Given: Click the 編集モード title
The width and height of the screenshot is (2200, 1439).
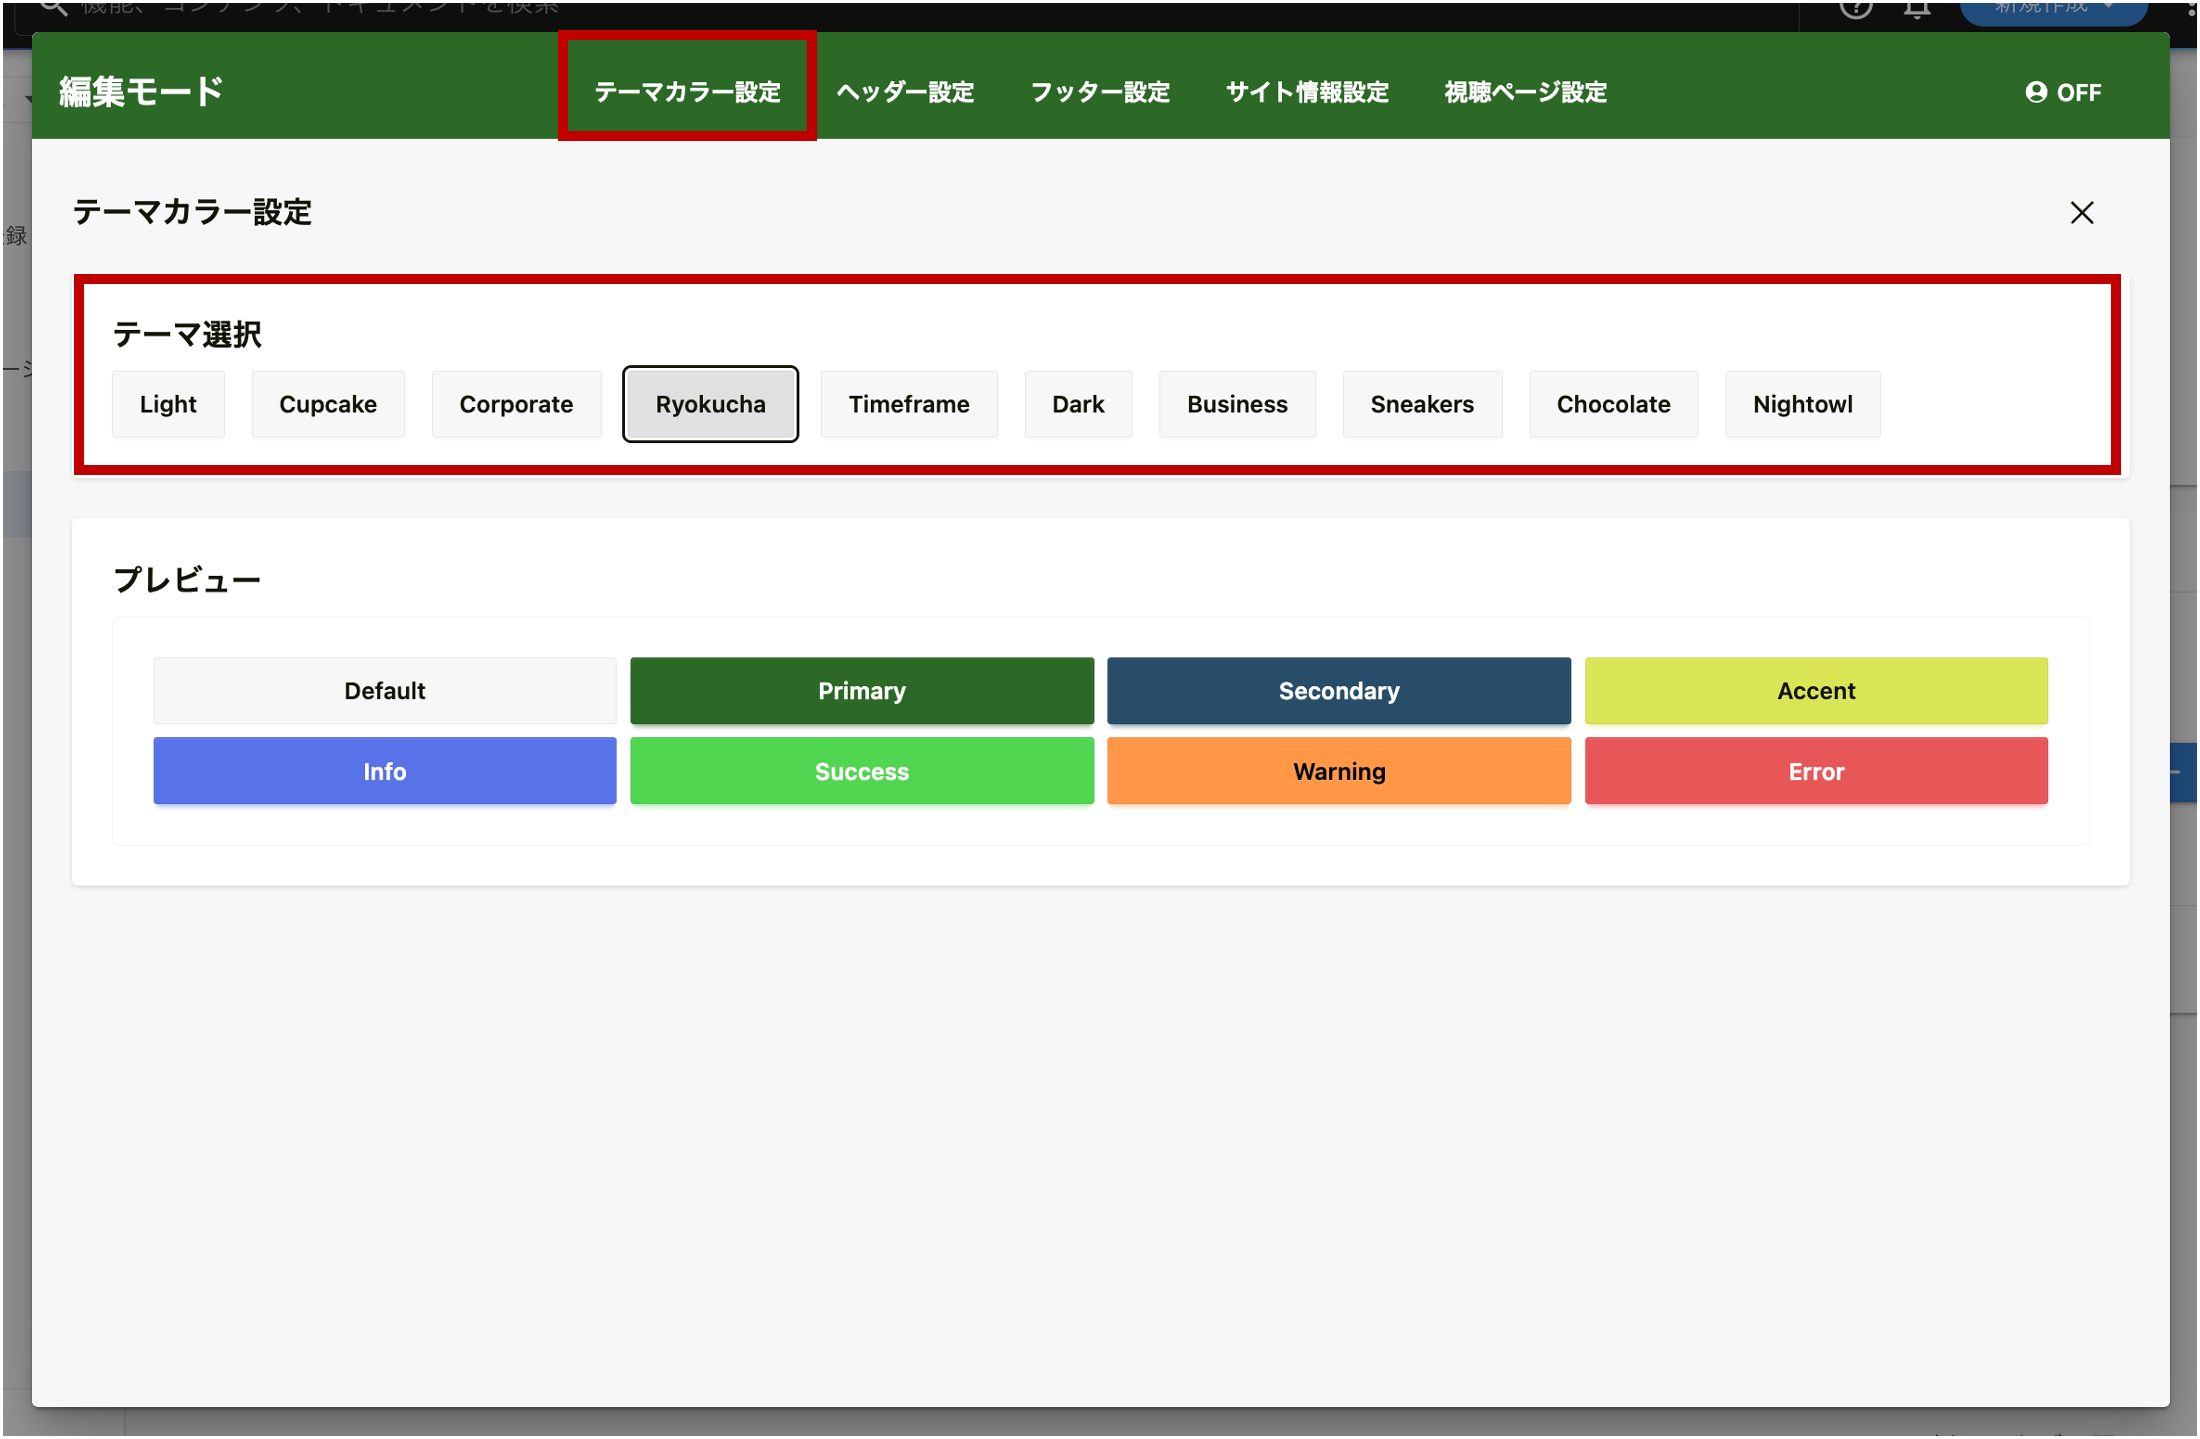Looking at the screenshot, I should click(141, 92).
